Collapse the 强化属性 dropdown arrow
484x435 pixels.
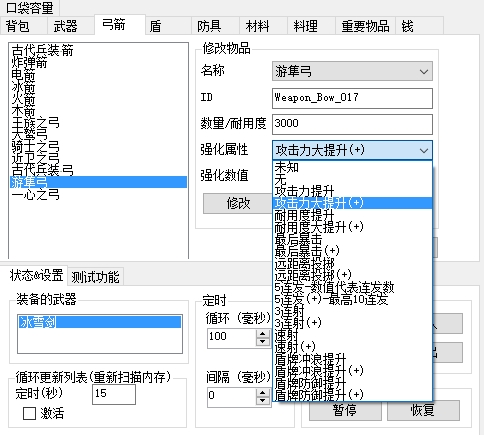point(424,150)
